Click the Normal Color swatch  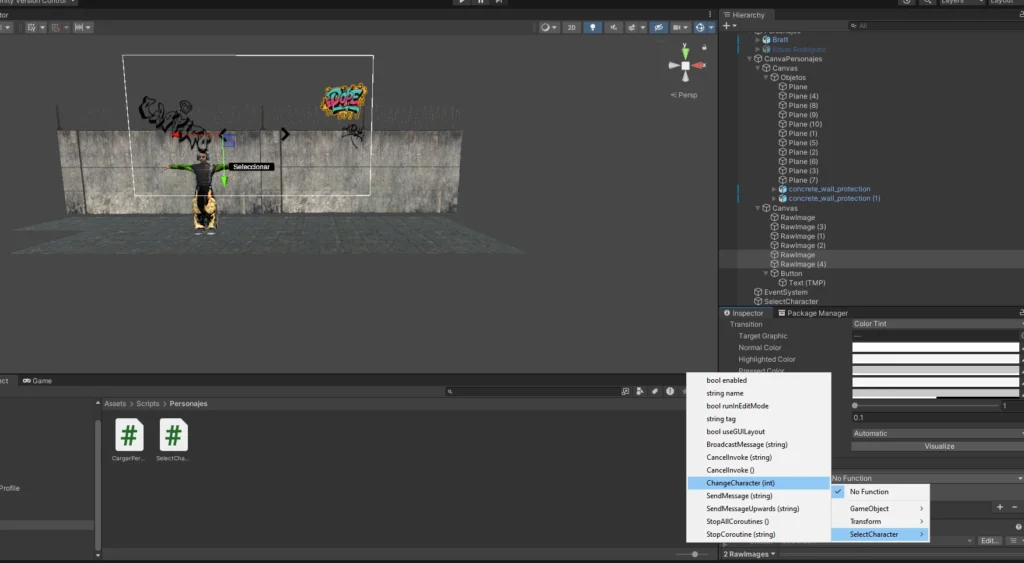(x=935, y=348)
